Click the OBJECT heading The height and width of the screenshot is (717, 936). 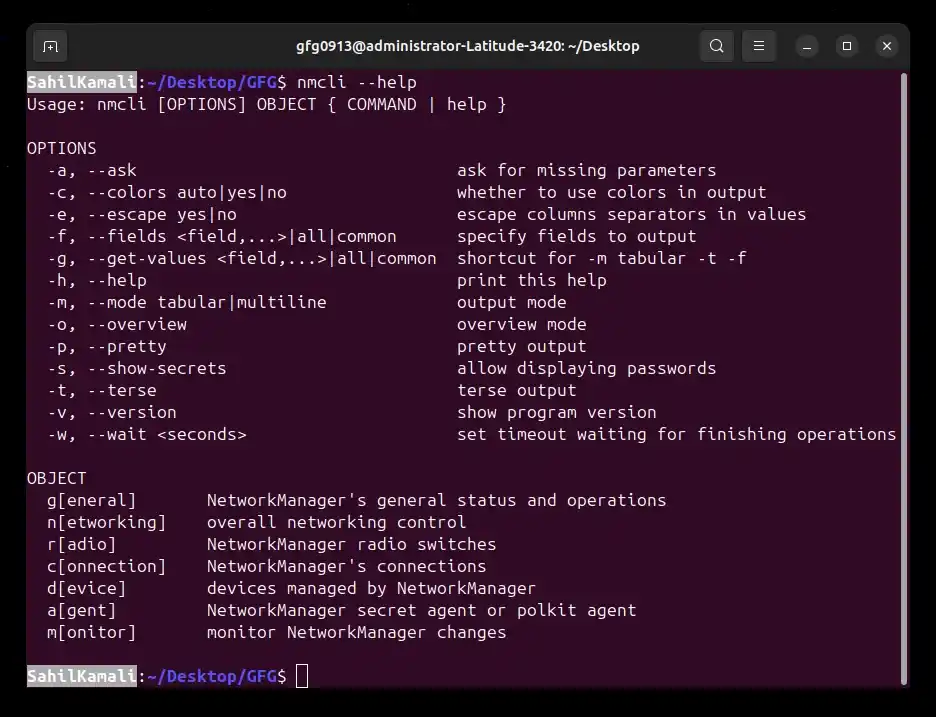tap(57, 478)
